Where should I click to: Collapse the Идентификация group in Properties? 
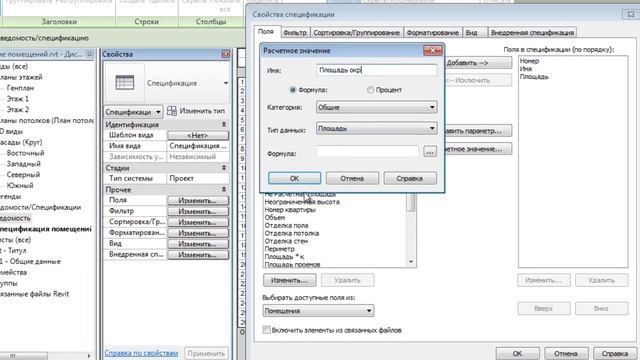tap(224, 124)
